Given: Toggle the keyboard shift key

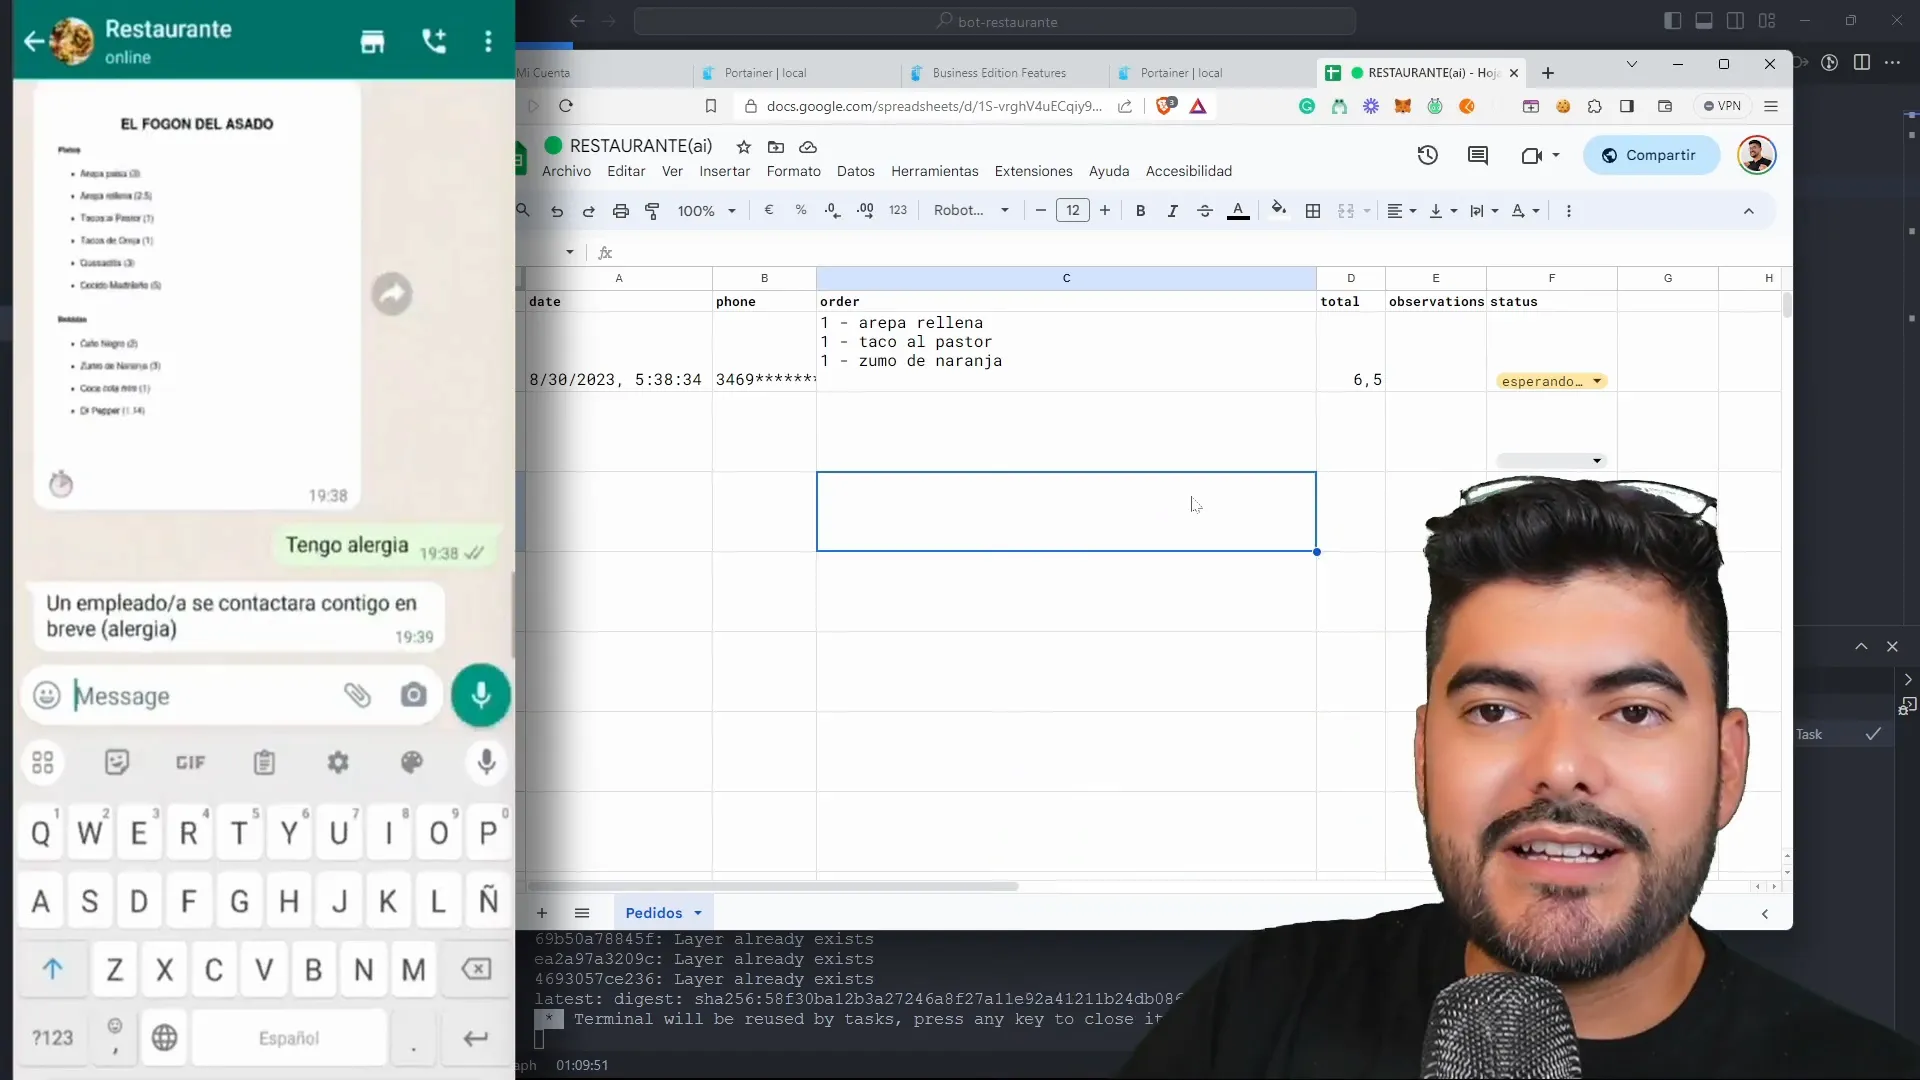Looking at the screenshot, I should (x=53, y=969).
